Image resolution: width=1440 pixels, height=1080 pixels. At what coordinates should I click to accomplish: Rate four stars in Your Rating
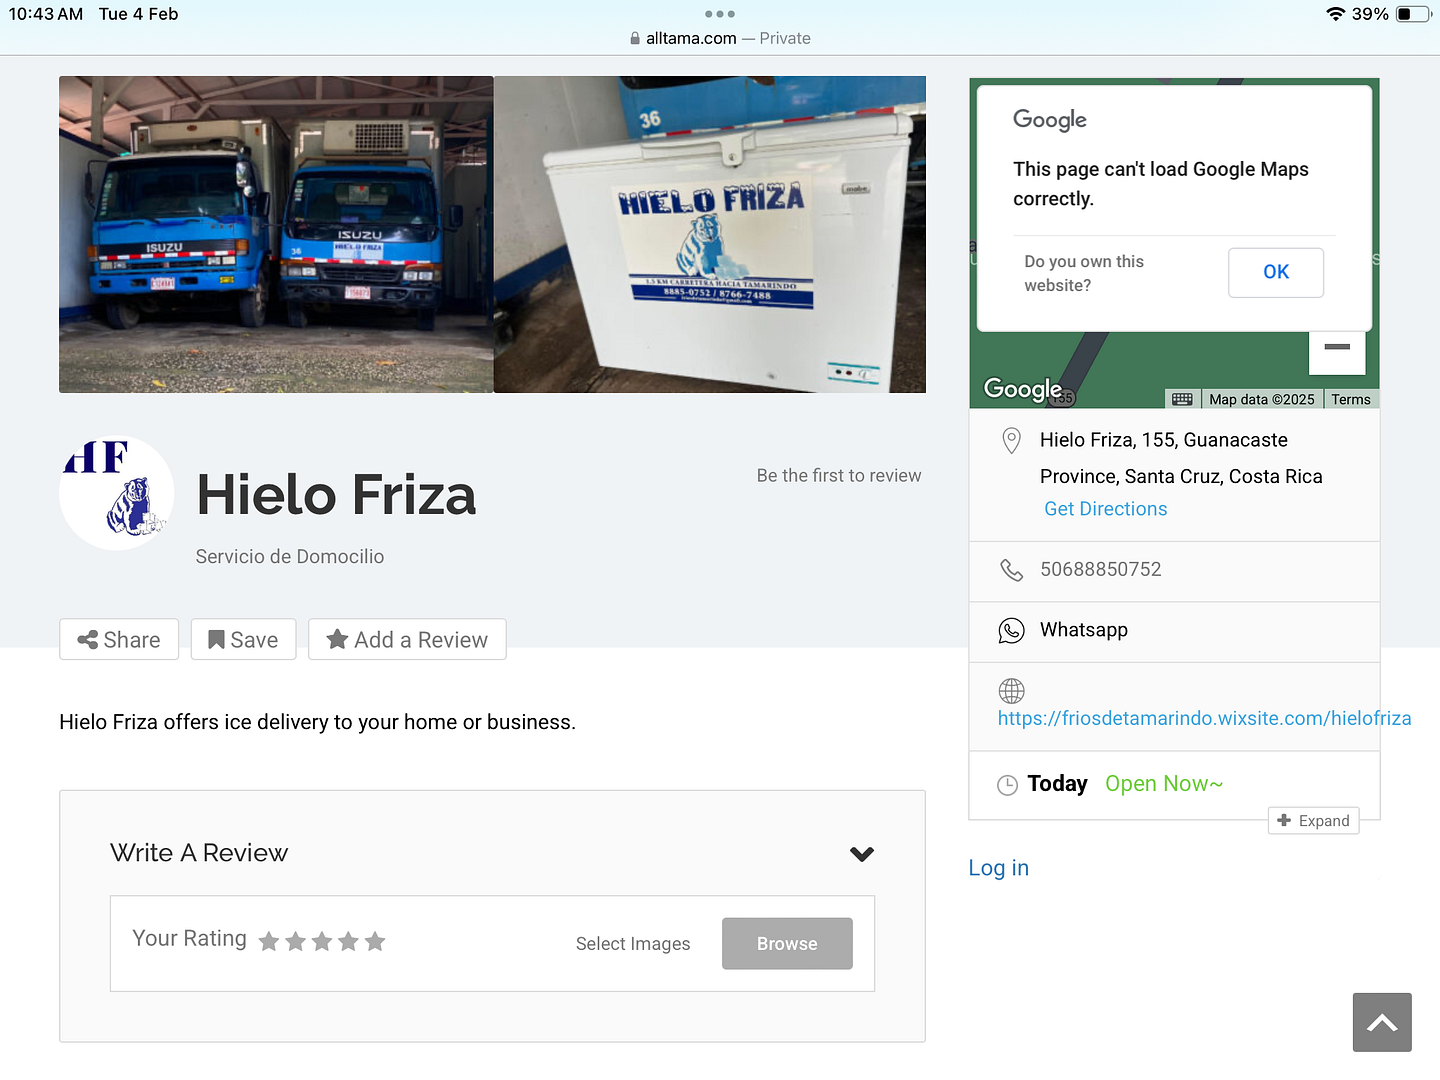tap(348, 941)
